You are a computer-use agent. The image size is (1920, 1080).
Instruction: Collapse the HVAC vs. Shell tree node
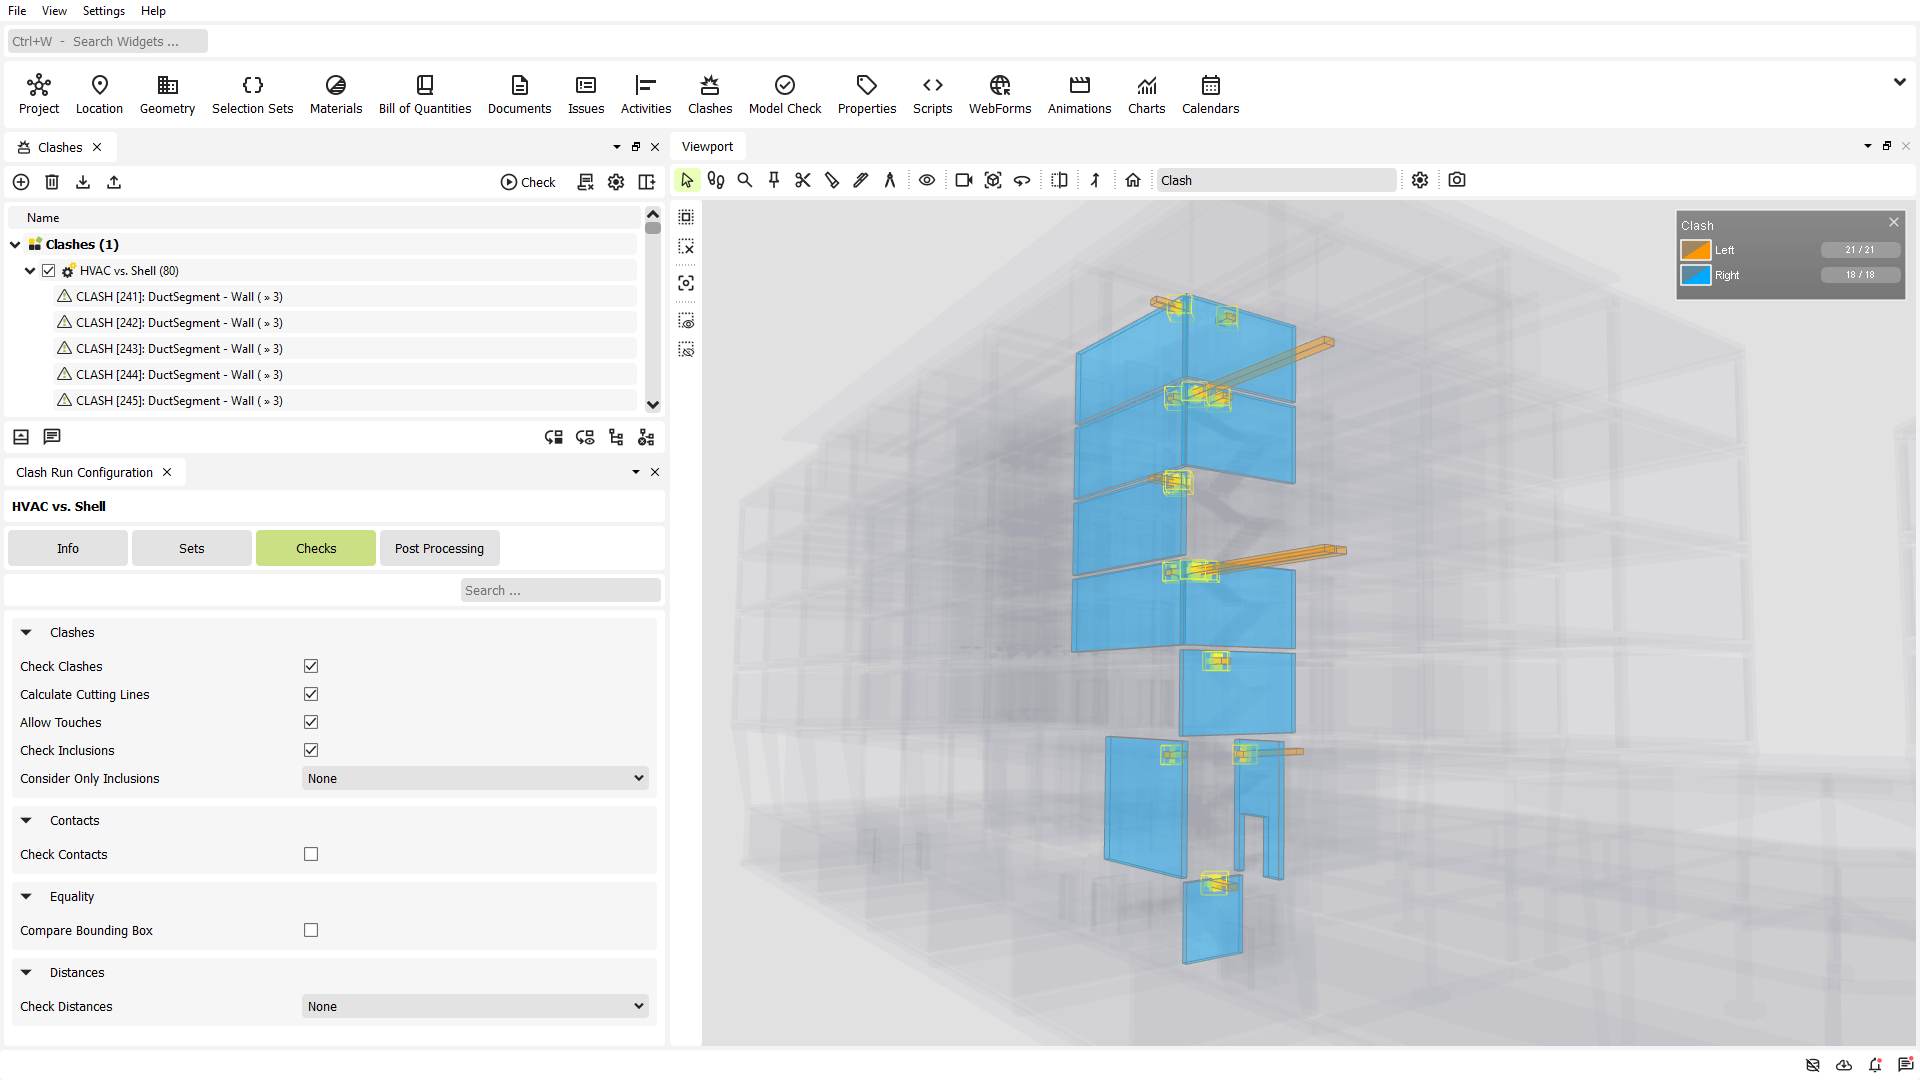point(30,271)
